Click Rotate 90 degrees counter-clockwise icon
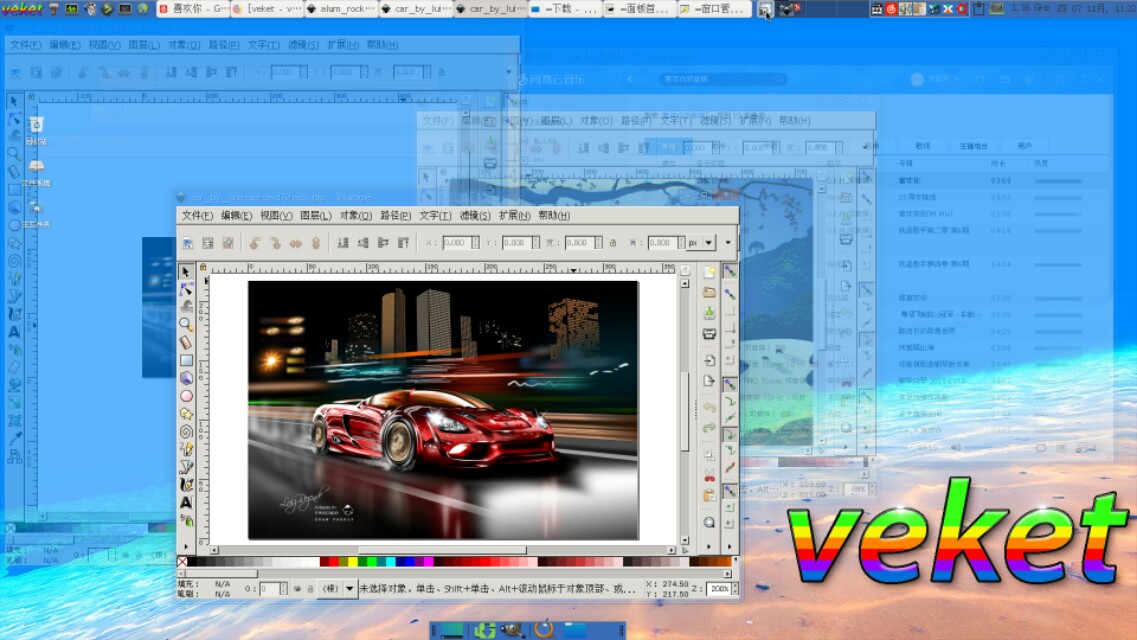Screen dimensions: 1137x640 (x=255, y=243)
